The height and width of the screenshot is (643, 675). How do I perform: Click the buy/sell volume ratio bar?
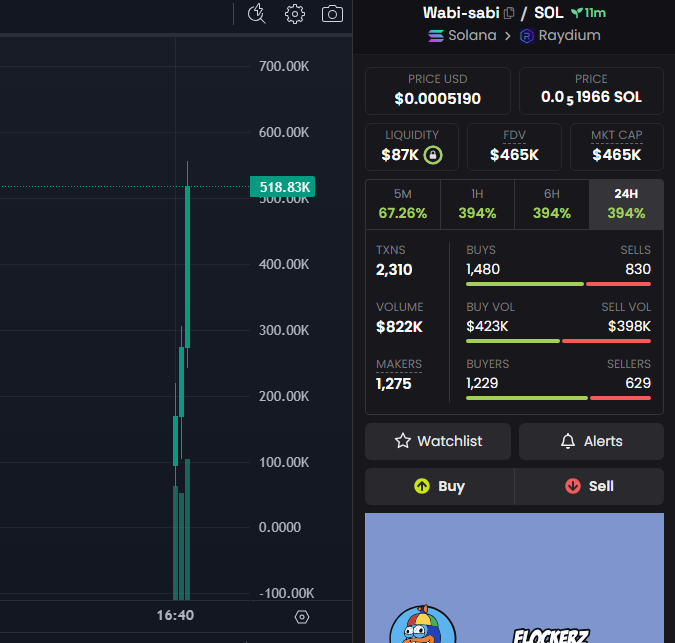[558, 341]
